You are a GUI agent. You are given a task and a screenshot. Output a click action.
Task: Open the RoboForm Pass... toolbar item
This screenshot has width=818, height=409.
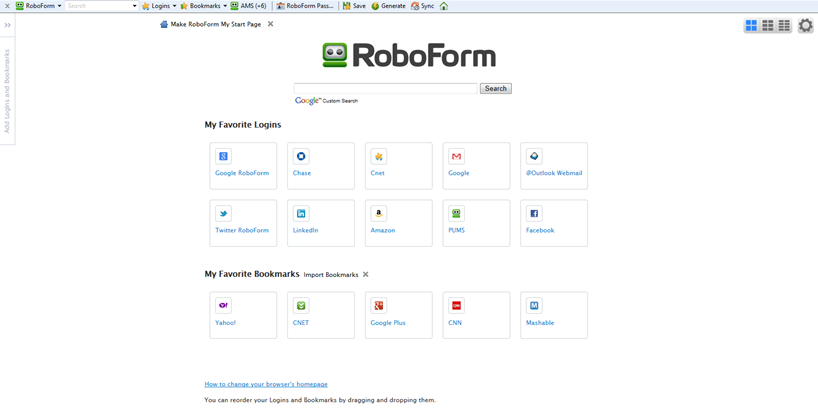(x=305, y=6)
